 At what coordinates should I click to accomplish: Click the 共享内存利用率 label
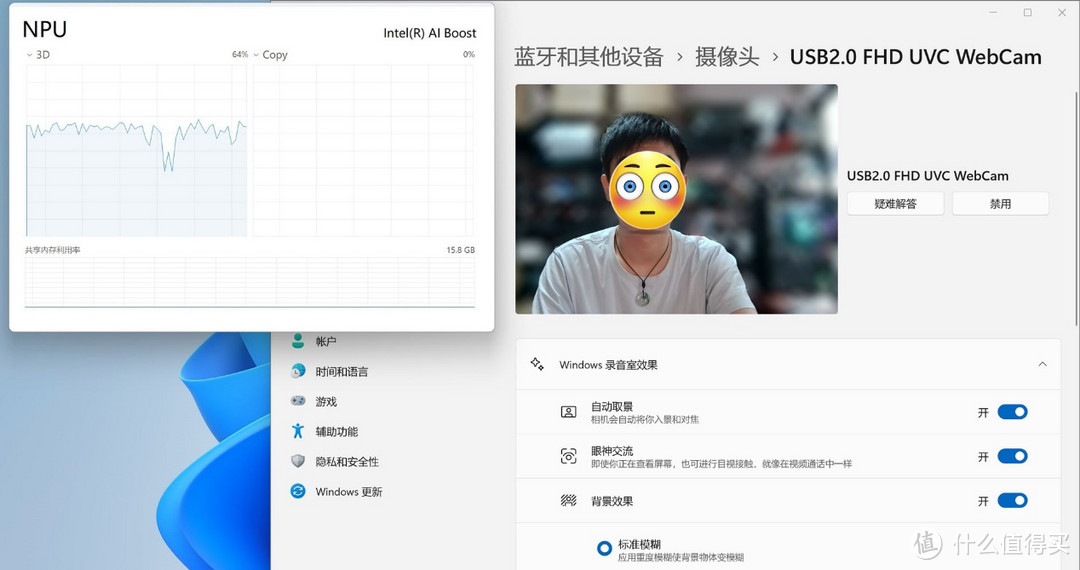[52, 250]
